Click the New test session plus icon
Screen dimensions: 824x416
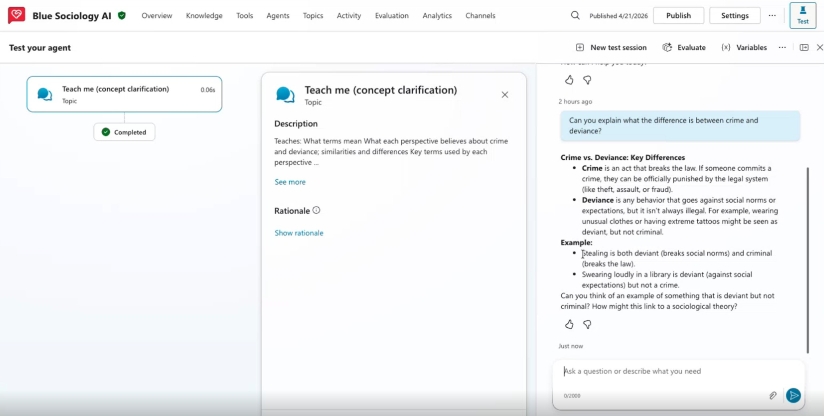[580, 47]
